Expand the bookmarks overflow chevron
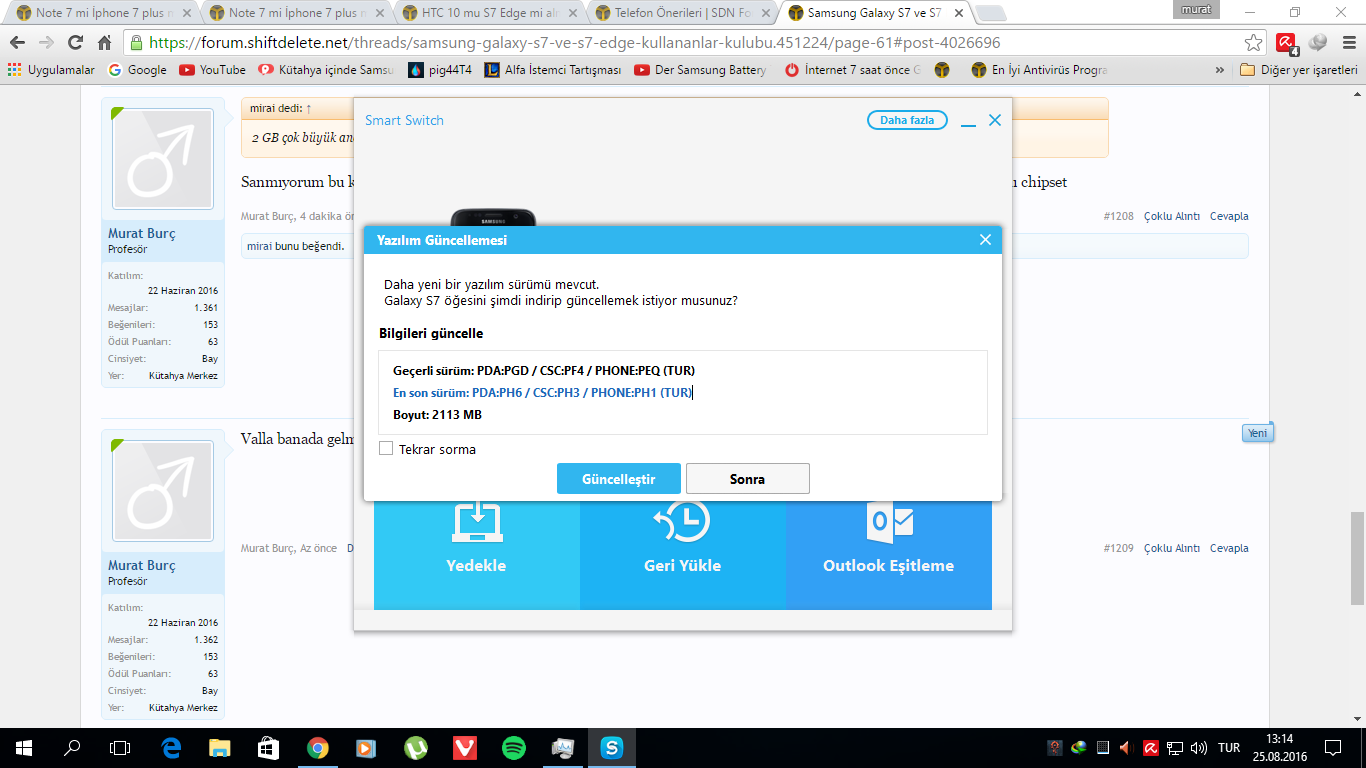The image size is (1366, 768). pyautogui.click(x=1219, y=70)
